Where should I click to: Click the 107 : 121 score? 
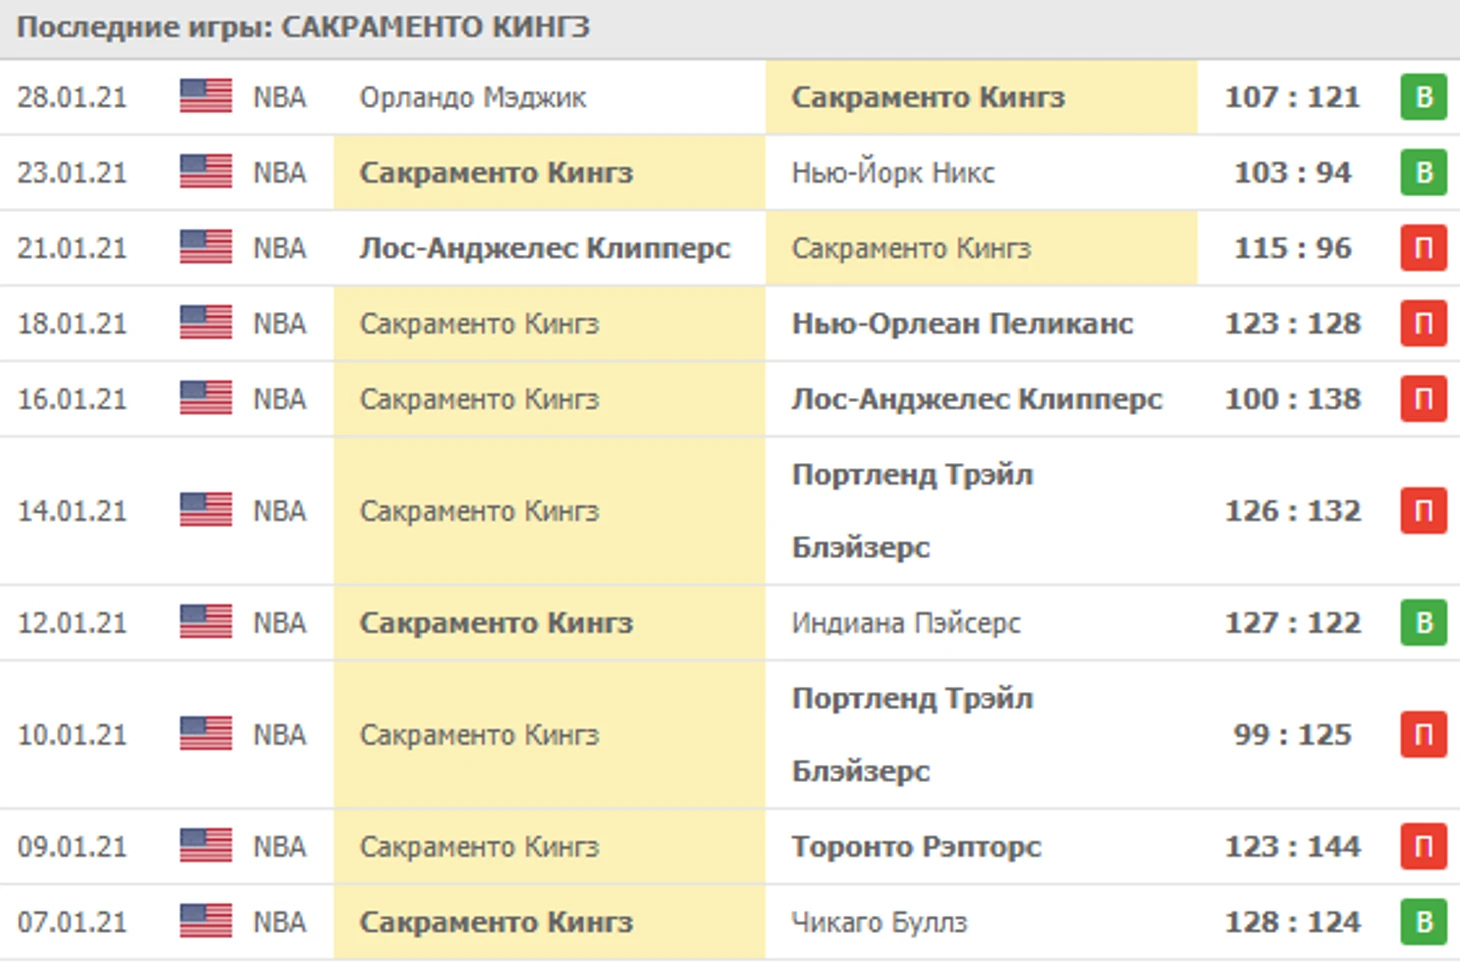tap(1292, 98)
